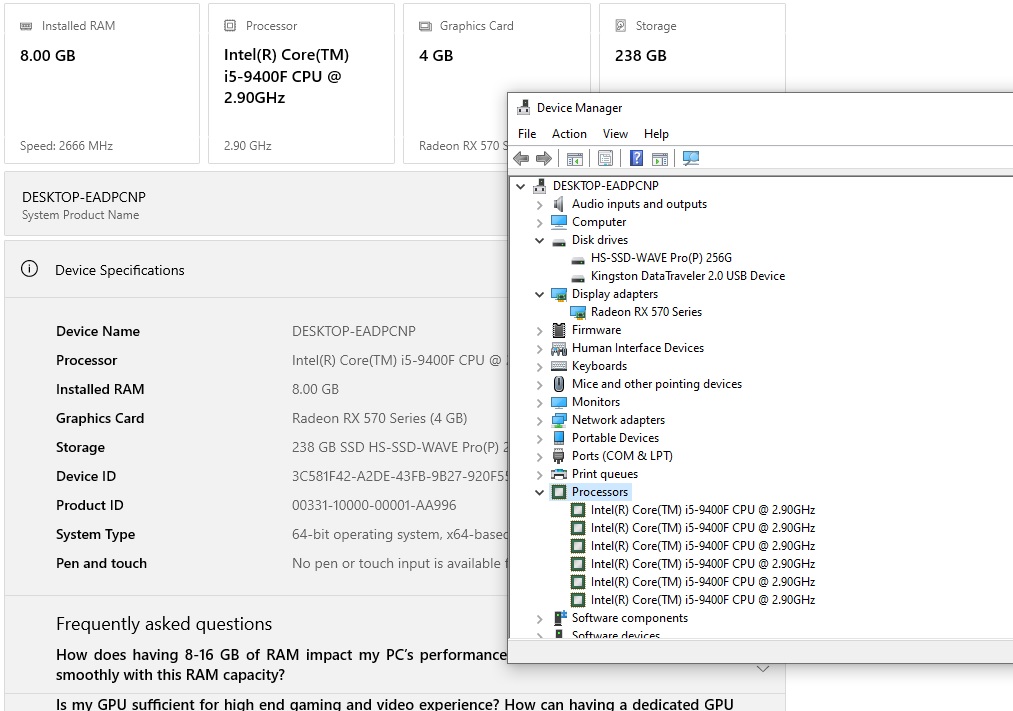Viewport: 1013px width, 711px height.
Task: Open FAQ about 8-16 GB of RAM
Action: coord(281,665)
